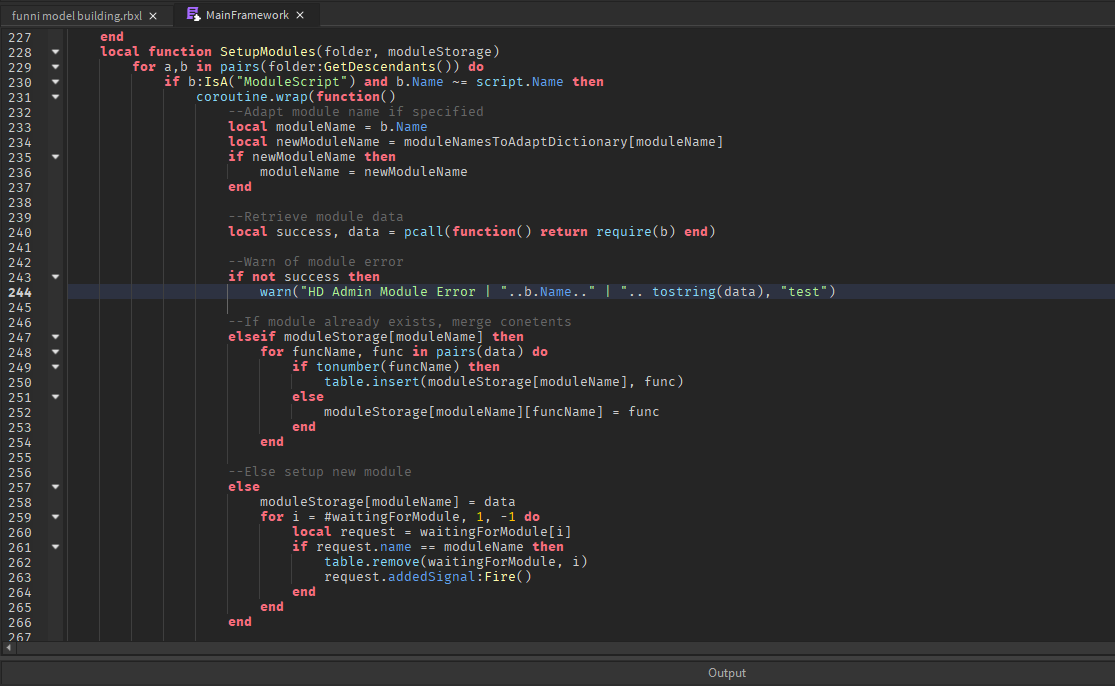Collapse the waitingForModule for loop at line 259
The height and width of the screenshot is (686, 1115).
click(55, 516)
